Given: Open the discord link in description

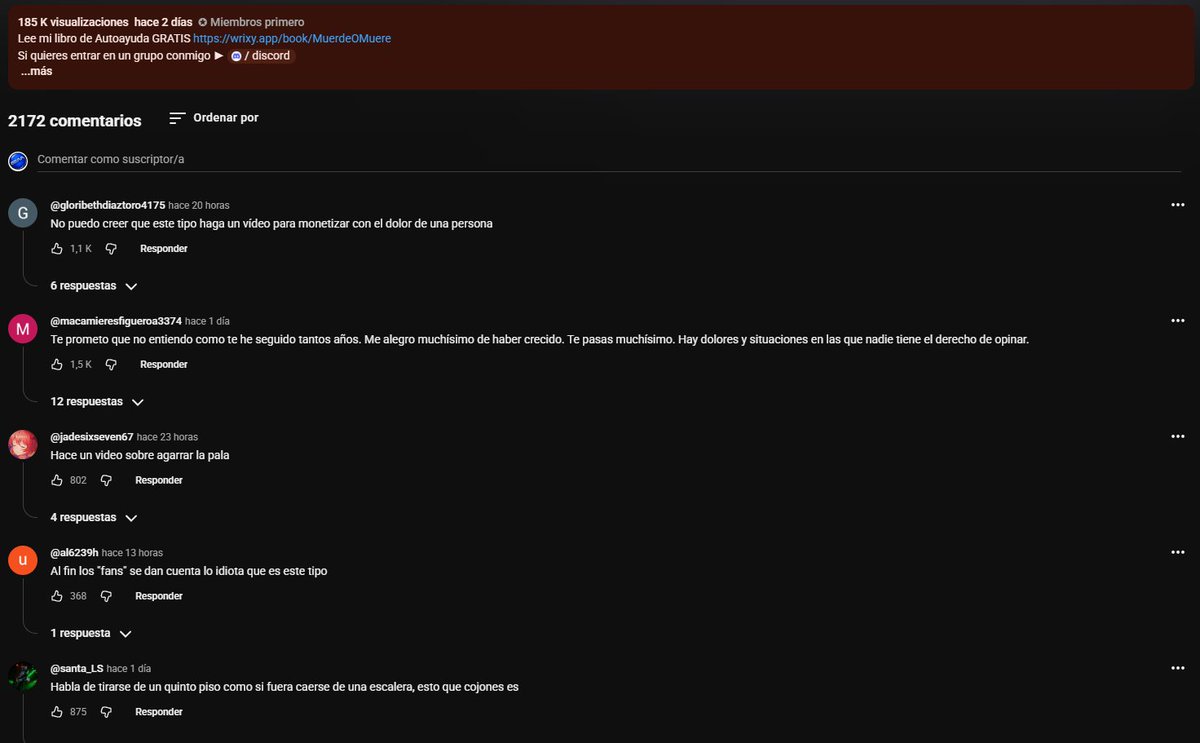Looking at the screenshot, I should 261,56.
